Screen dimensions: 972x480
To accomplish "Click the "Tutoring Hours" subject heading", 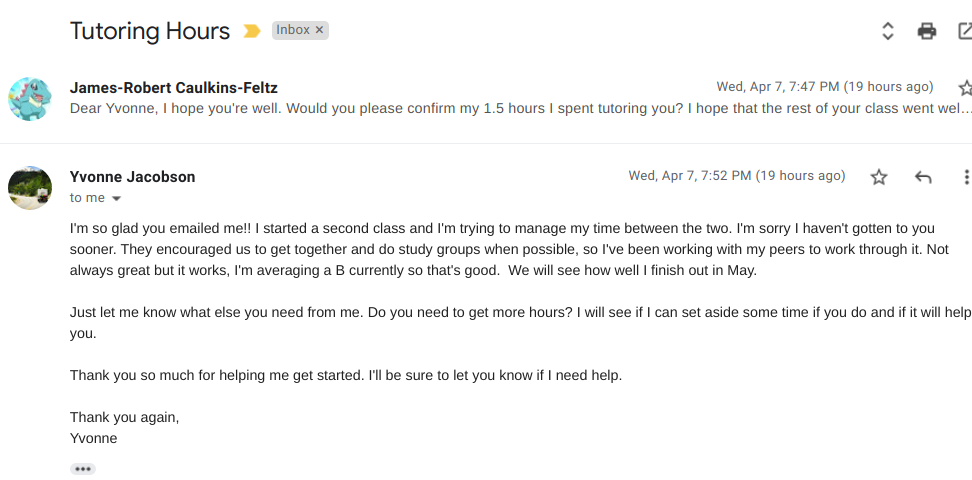I will [x=150, y=32].
